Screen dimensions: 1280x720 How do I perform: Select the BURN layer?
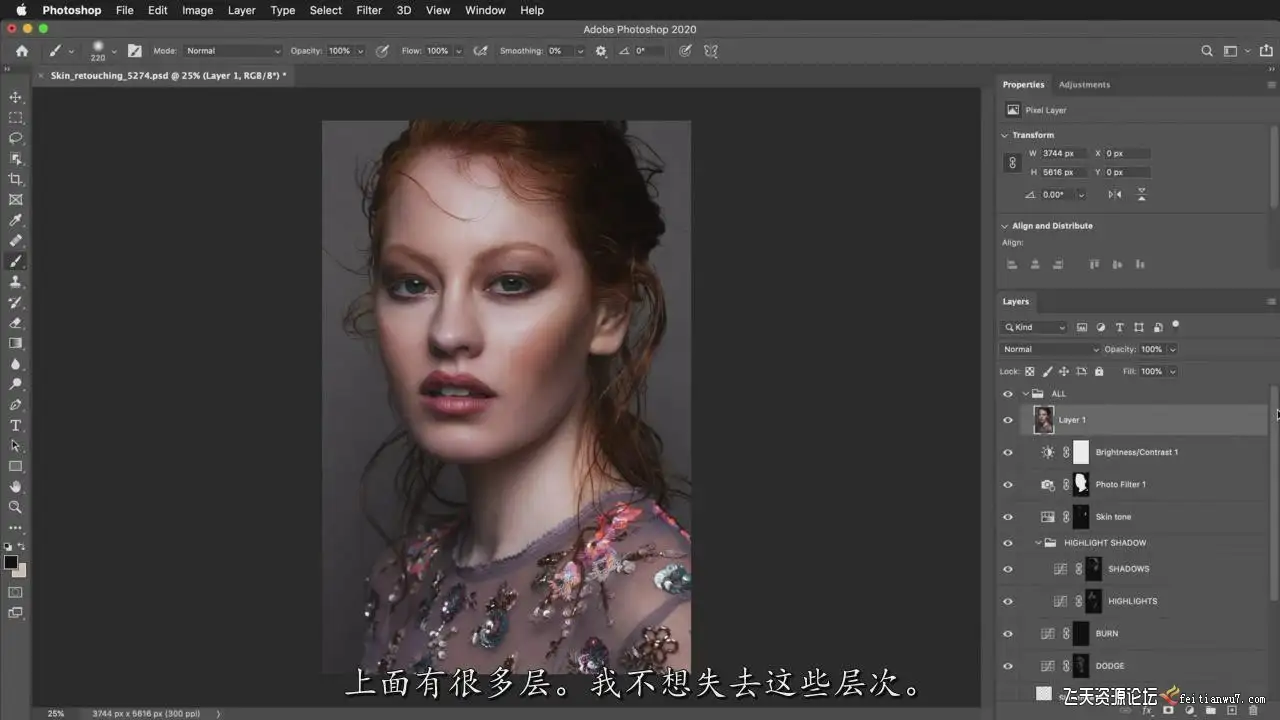coord(1106,633)
